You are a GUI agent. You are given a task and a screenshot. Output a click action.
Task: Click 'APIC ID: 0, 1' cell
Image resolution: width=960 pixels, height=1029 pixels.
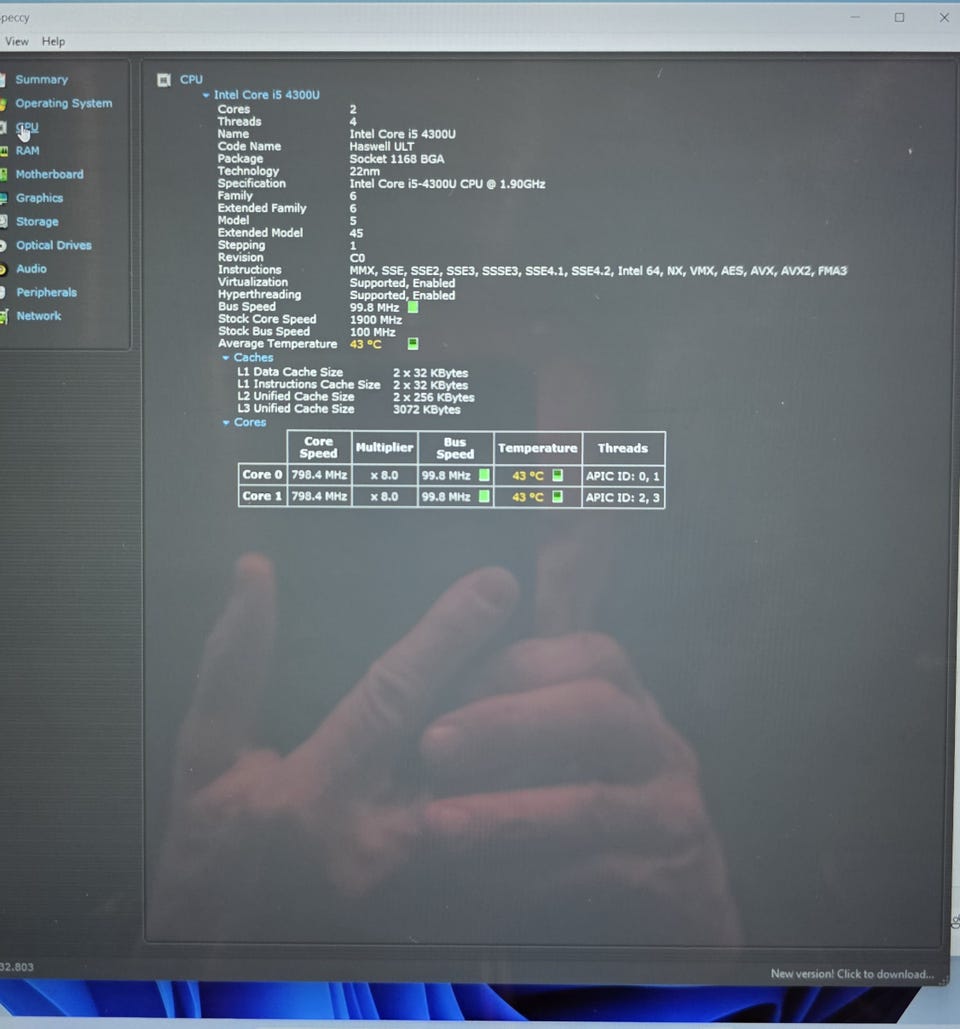click(623, 476)
